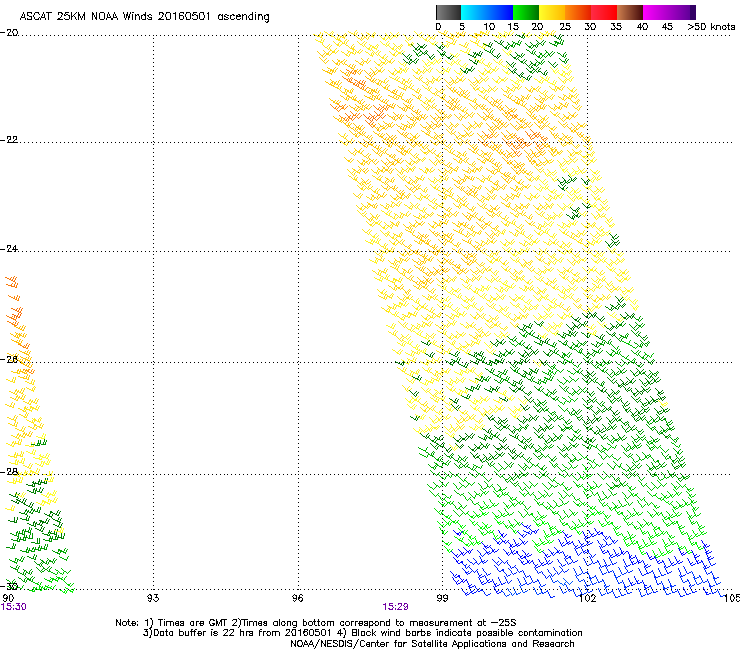Click the '96' longitude axis label

pyautogui.click(x=297, y=598)
